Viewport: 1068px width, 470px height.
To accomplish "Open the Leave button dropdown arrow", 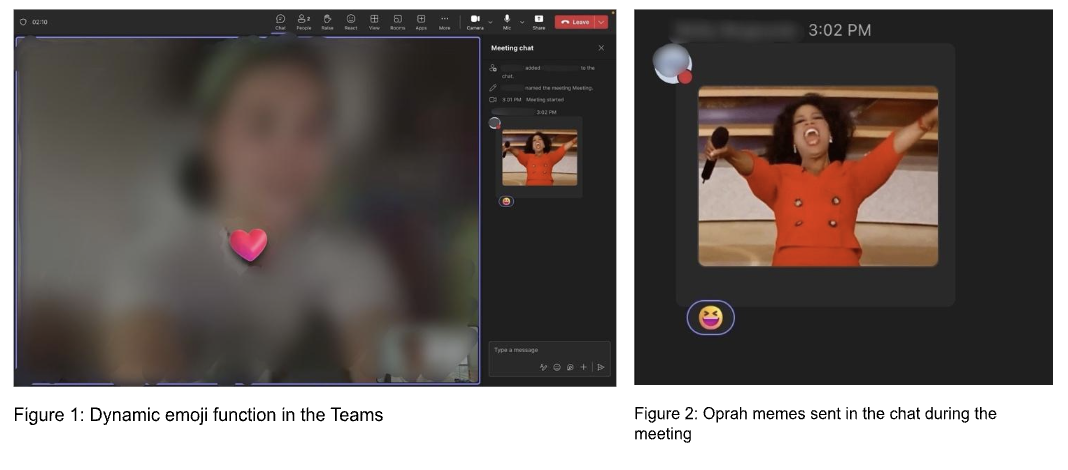I will pos(602,21).
